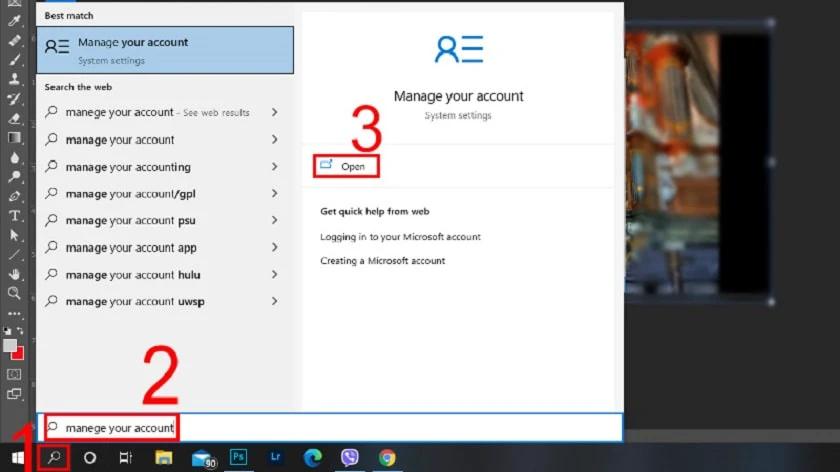Expand arrow for 'manage your account psu'
The width and height of the screenshot is (840, 472).
pos(274,220)
